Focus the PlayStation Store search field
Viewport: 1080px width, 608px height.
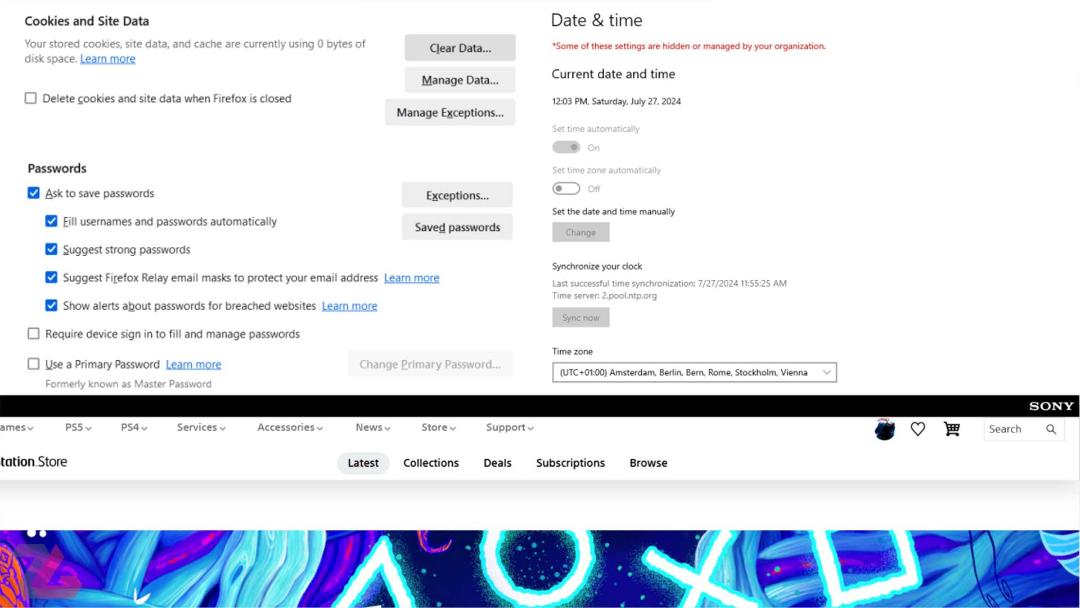(x=1015, y=429)
